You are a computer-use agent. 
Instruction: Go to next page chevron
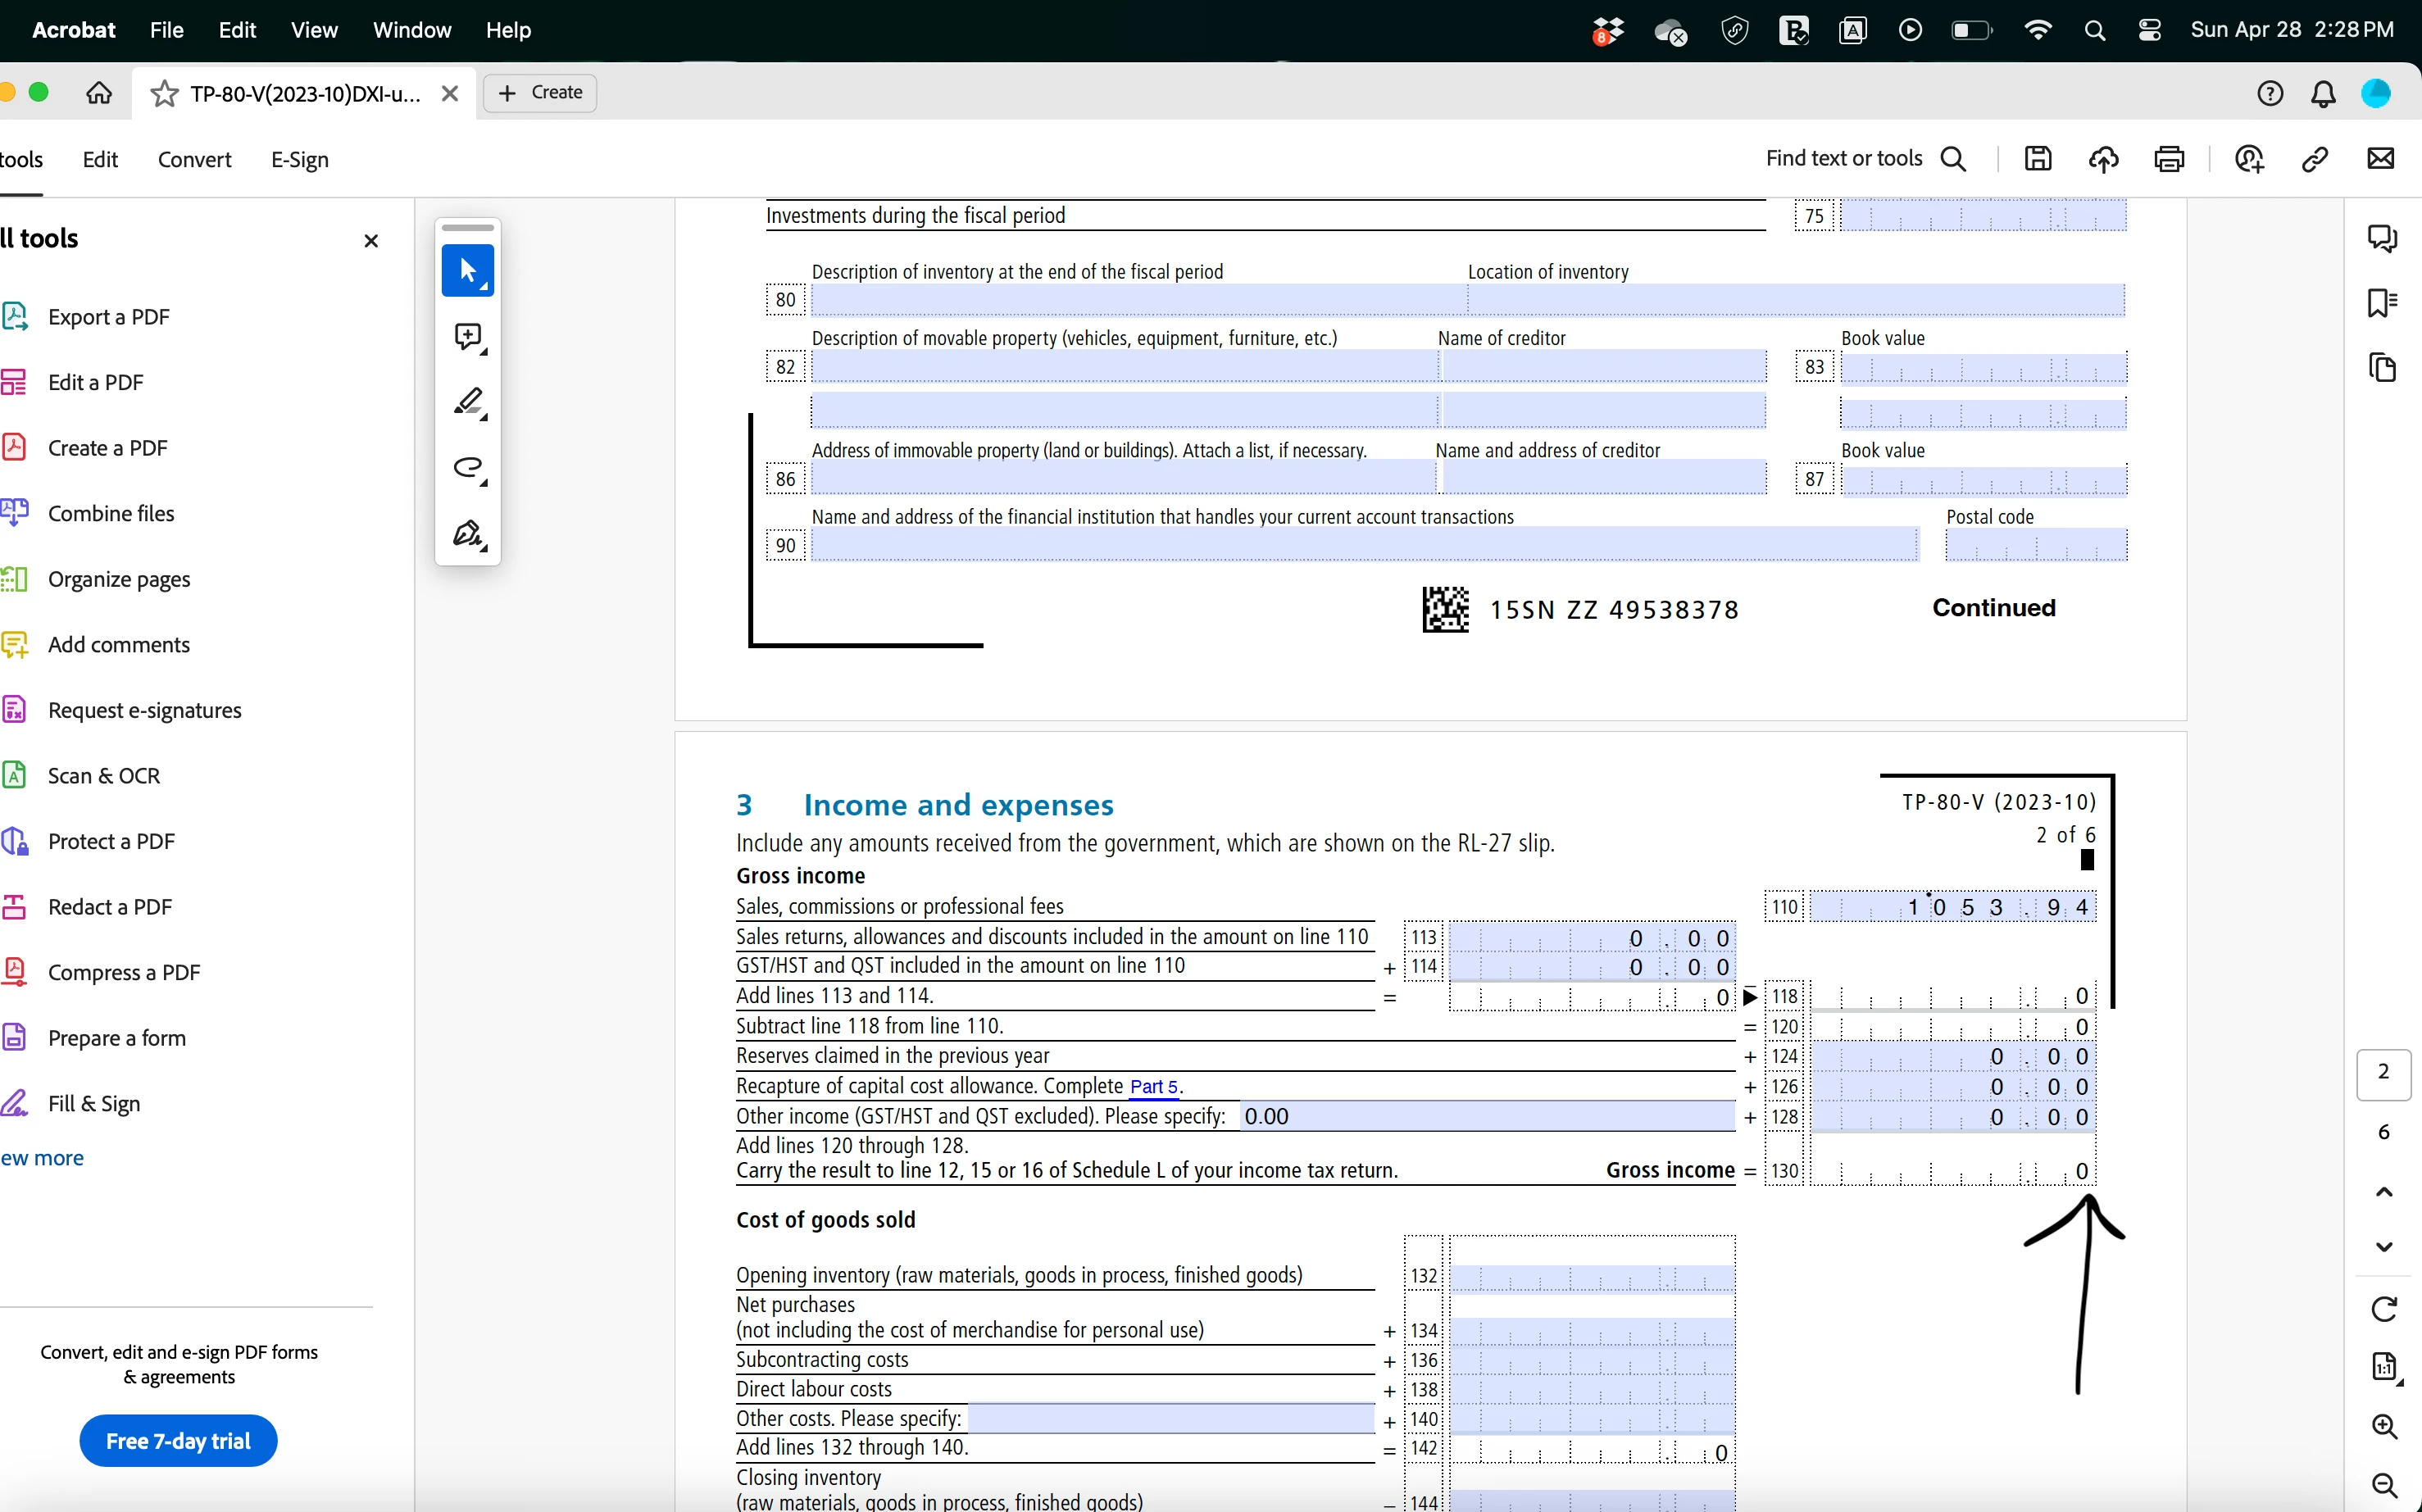click(x=2383, y=1246)
